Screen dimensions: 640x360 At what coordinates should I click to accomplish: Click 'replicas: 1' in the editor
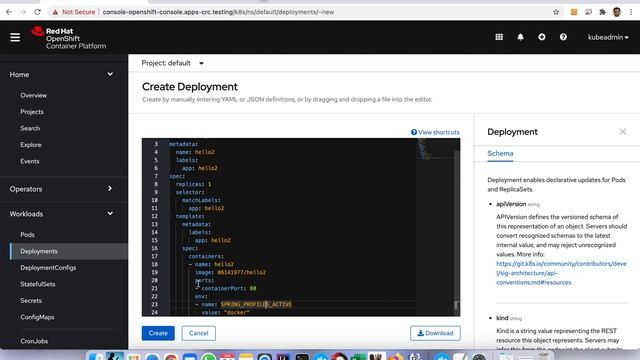tap(193, 184)
